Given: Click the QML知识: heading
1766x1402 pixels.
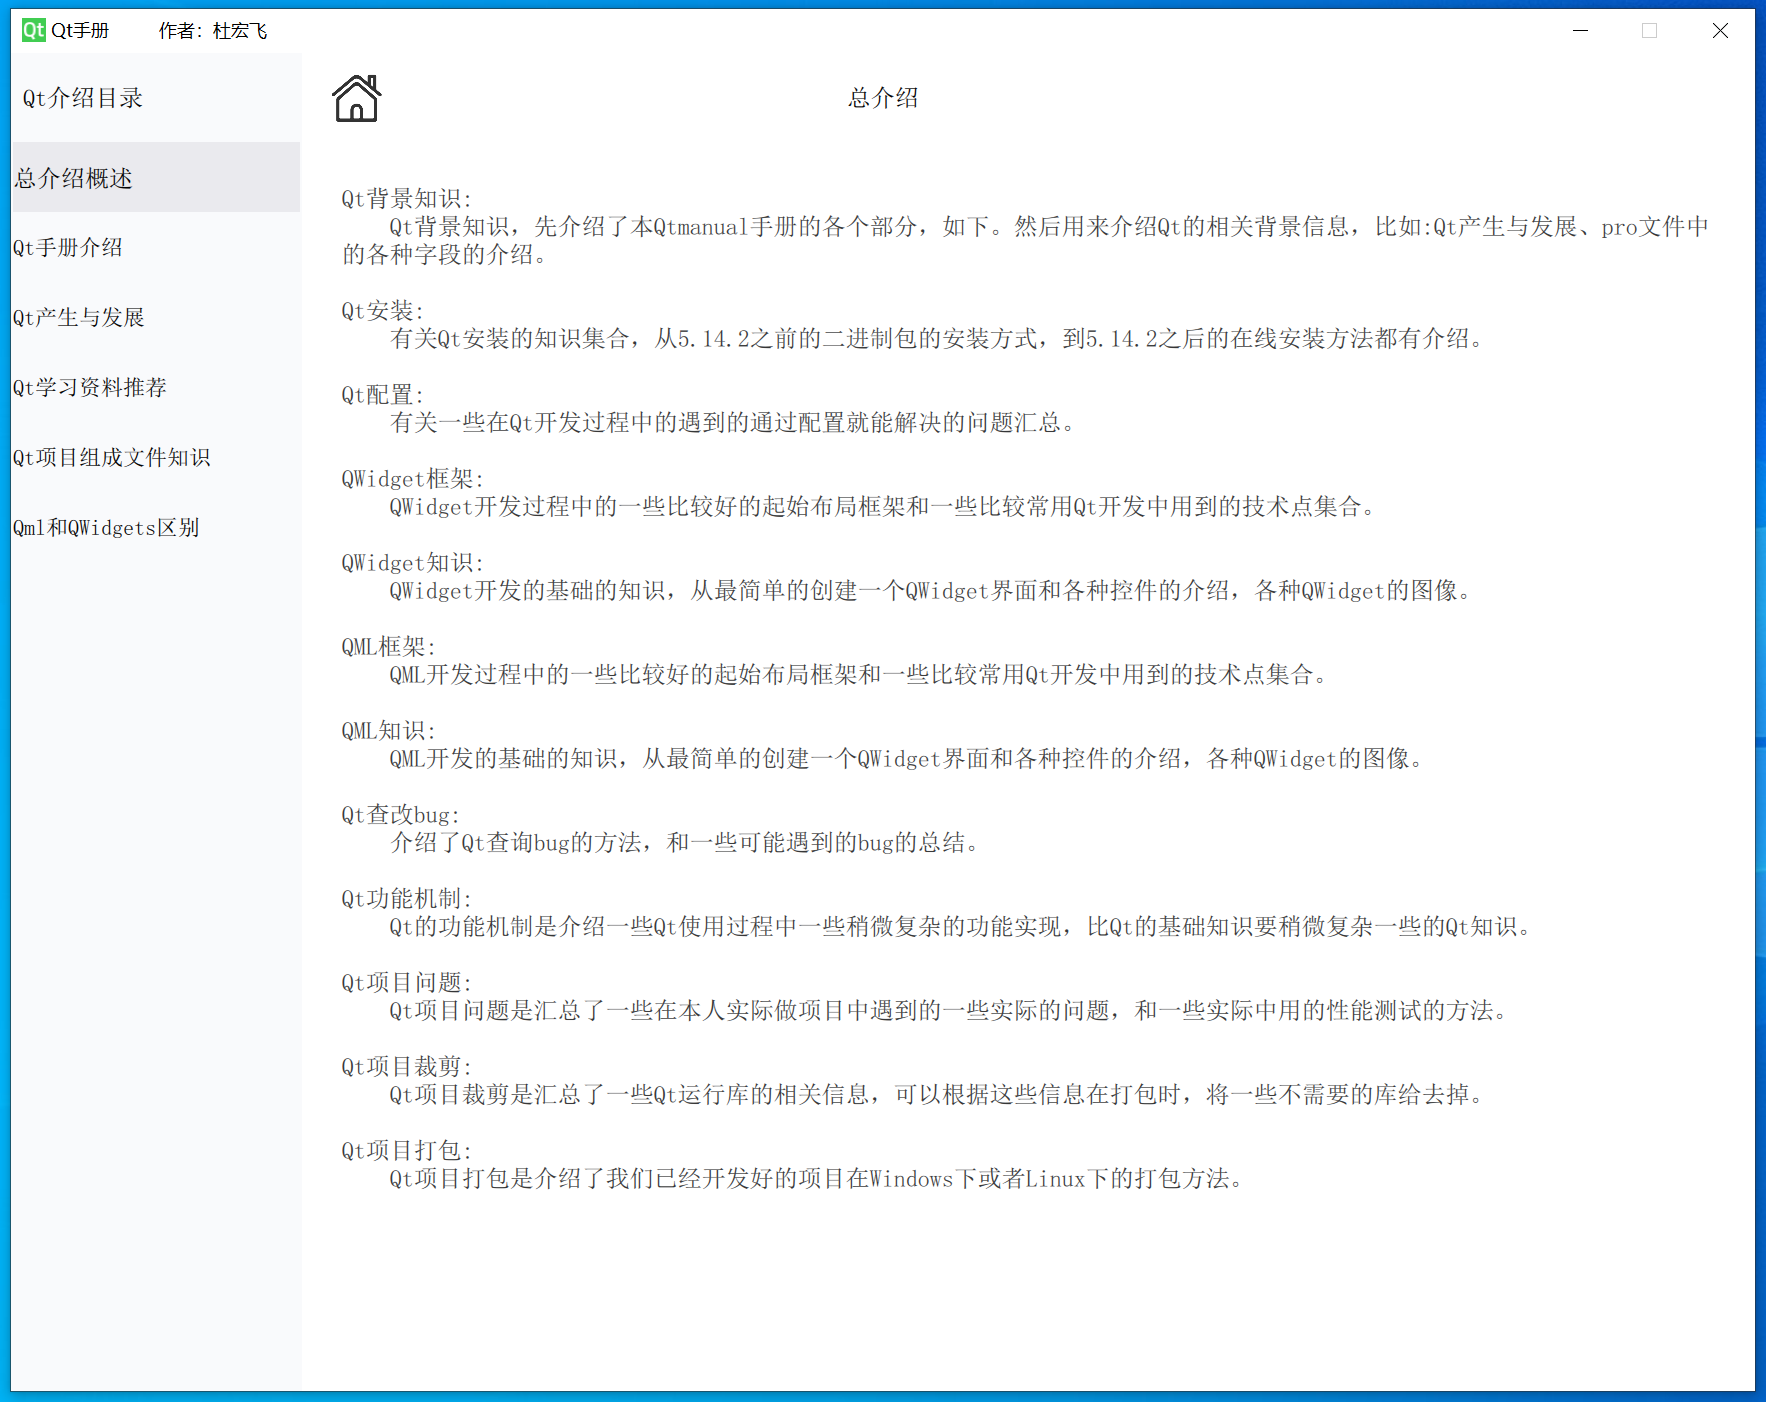Looking at the screenshot, I should coord(388,731).
